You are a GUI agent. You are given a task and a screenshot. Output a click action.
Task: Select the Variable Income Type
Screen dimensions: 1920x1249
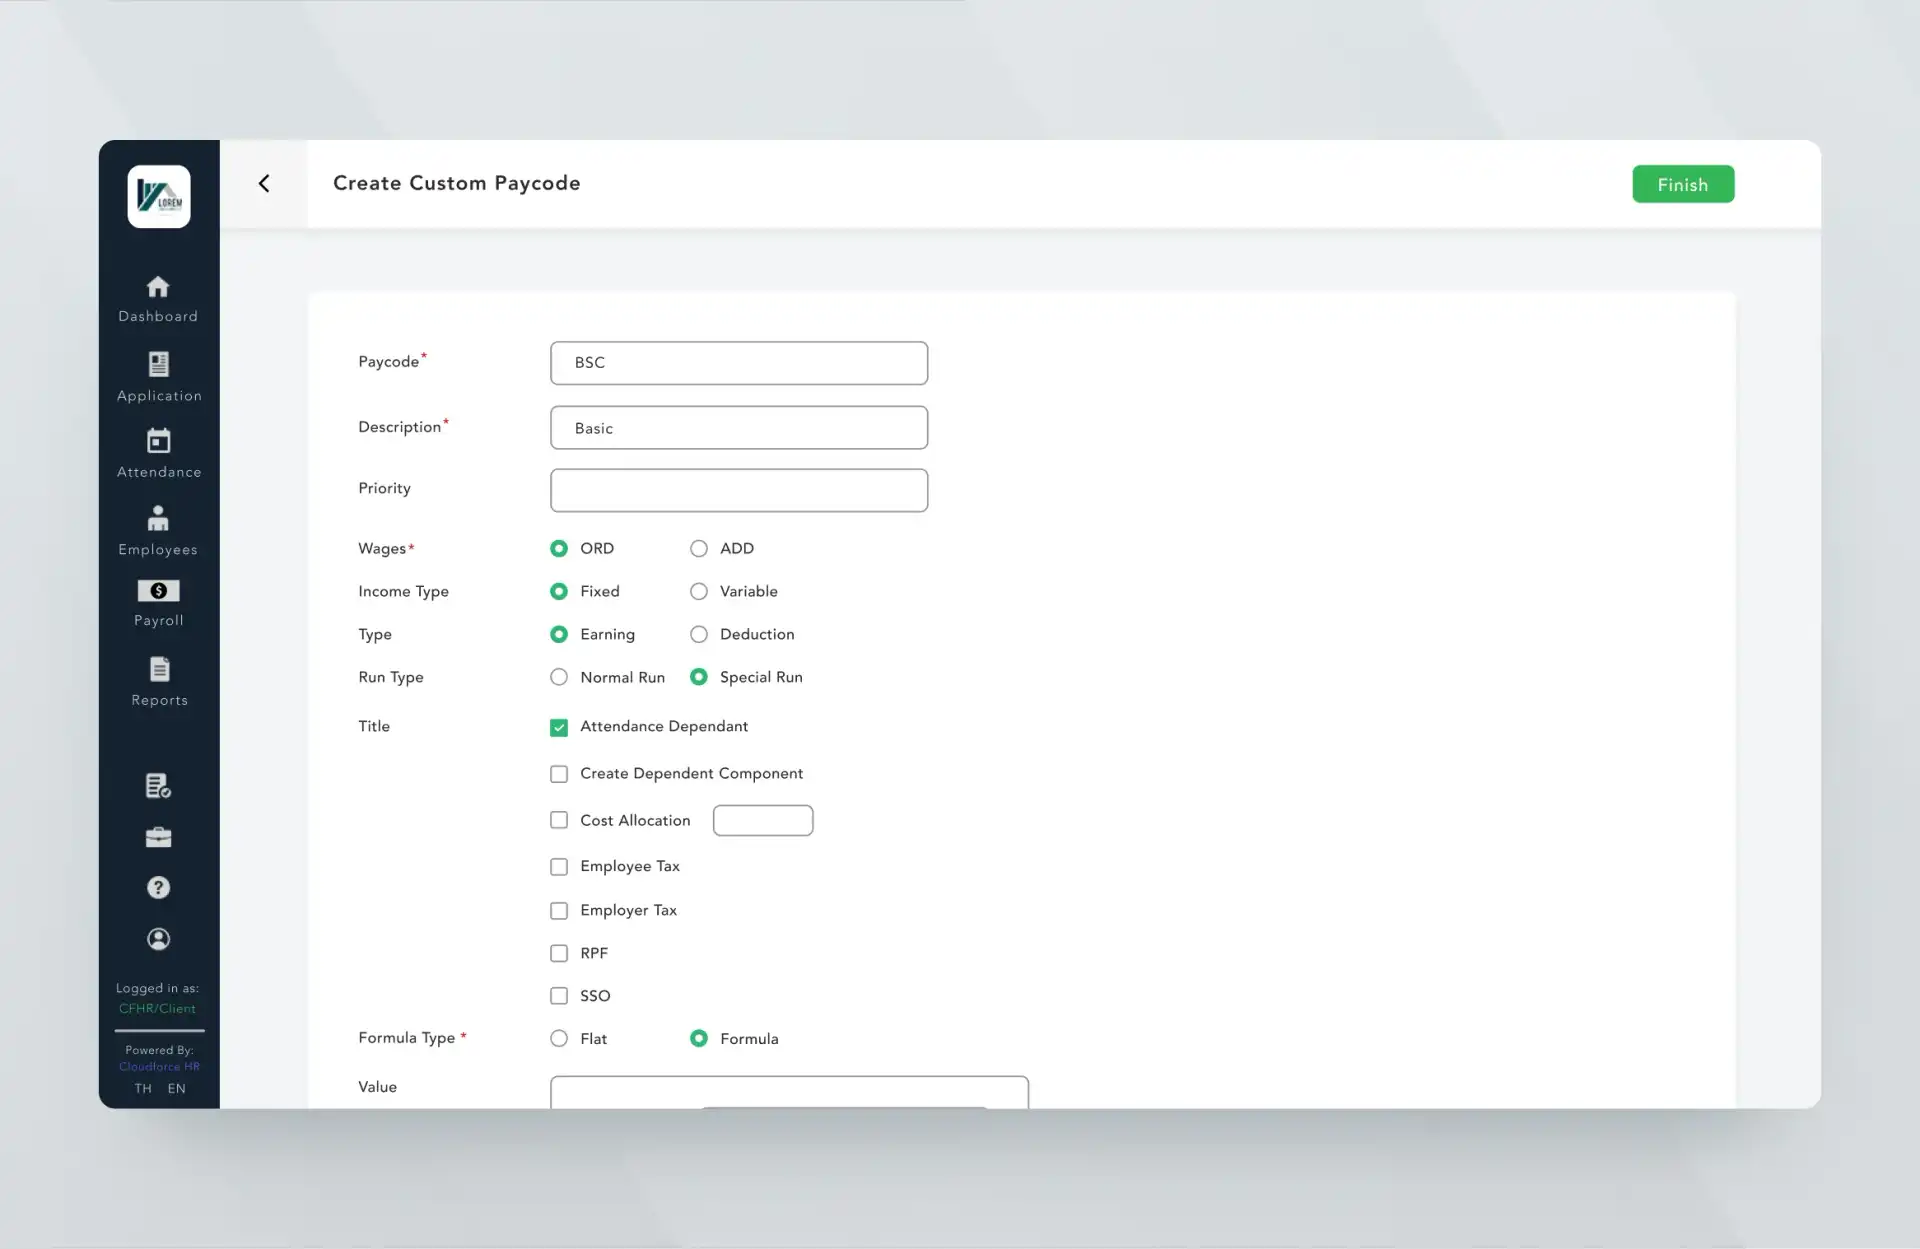(x=697, y=590)
